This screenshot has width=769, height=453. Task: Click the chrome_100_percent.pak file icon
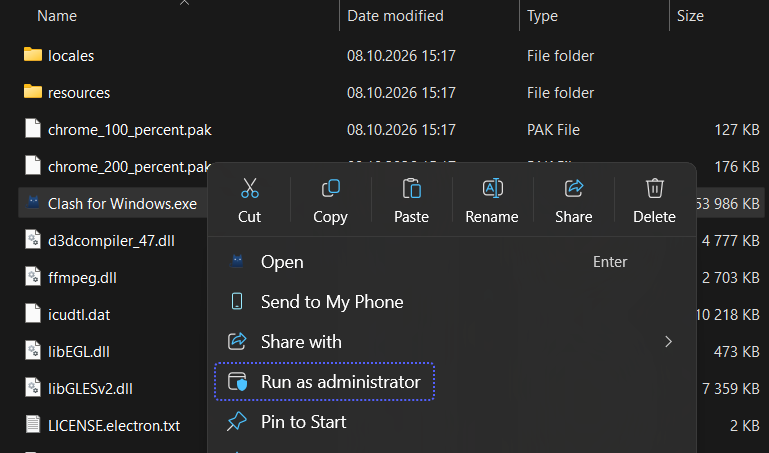pyautogui.click(x=33, y=129)
